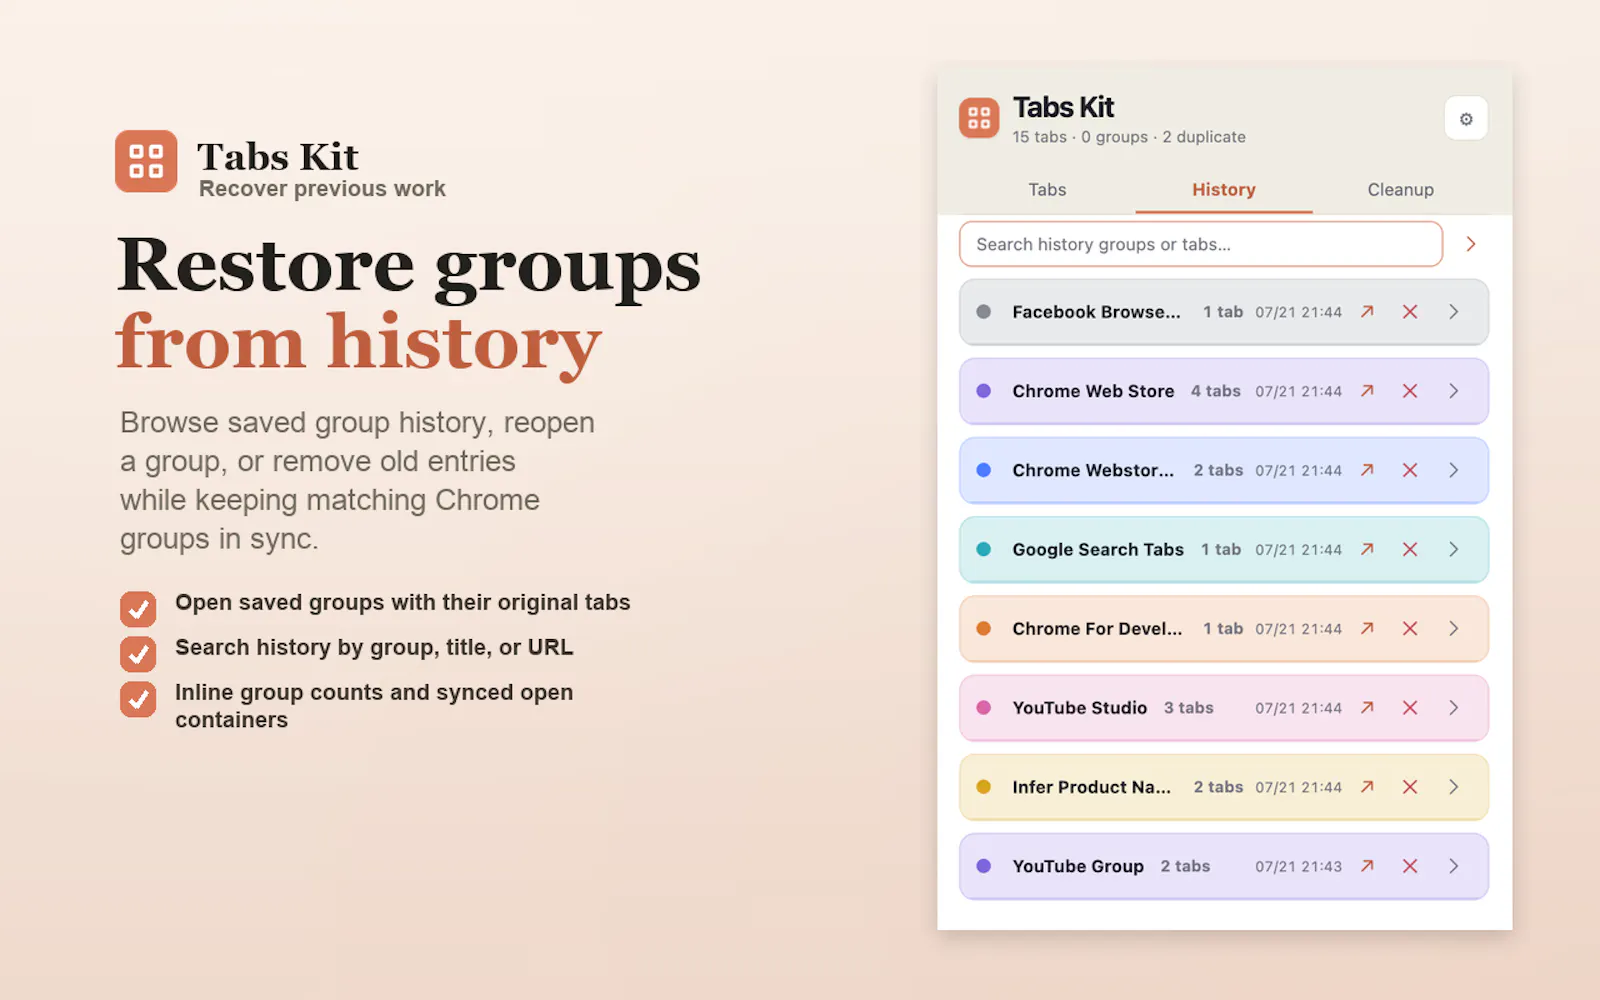Click purple dot of YouTube Group
The height and width of the screenshot is (1000, 1600).
coord(984,866)
